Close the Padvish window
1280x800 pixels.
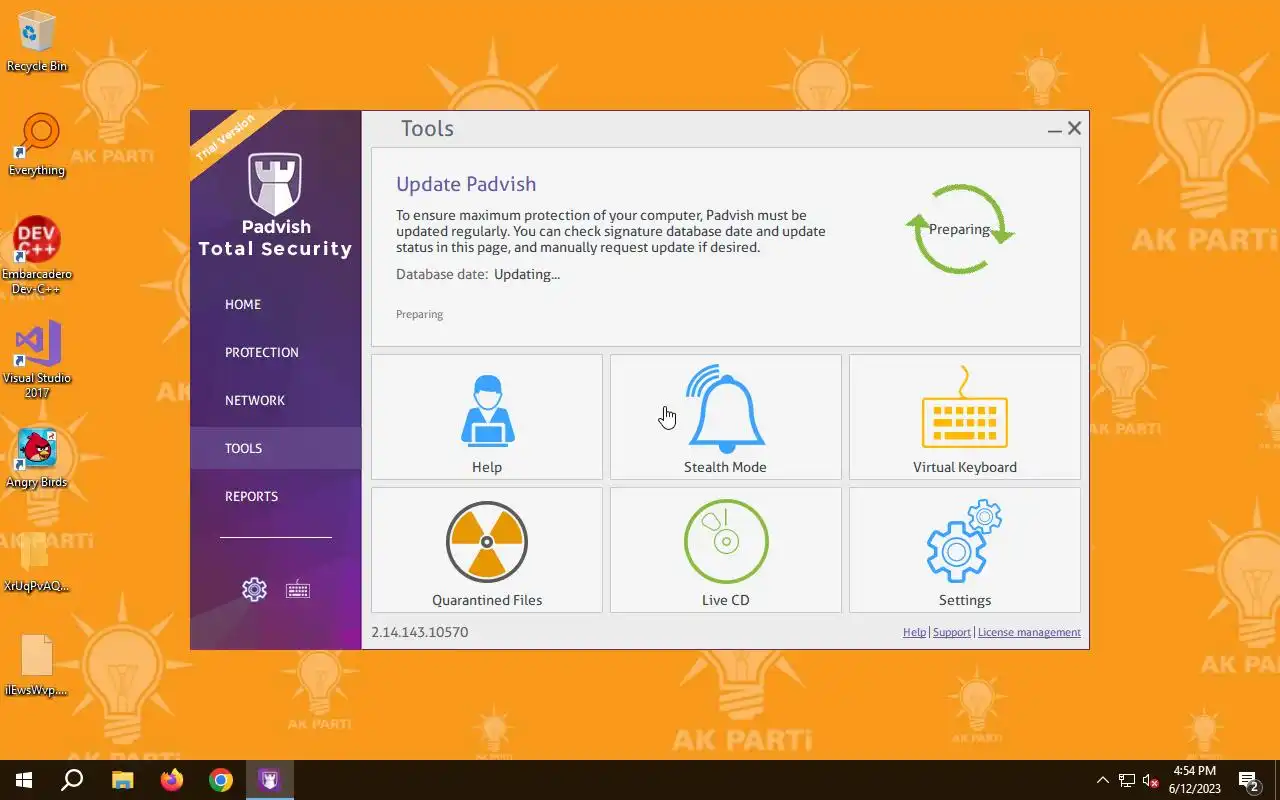pos(1075,128)
